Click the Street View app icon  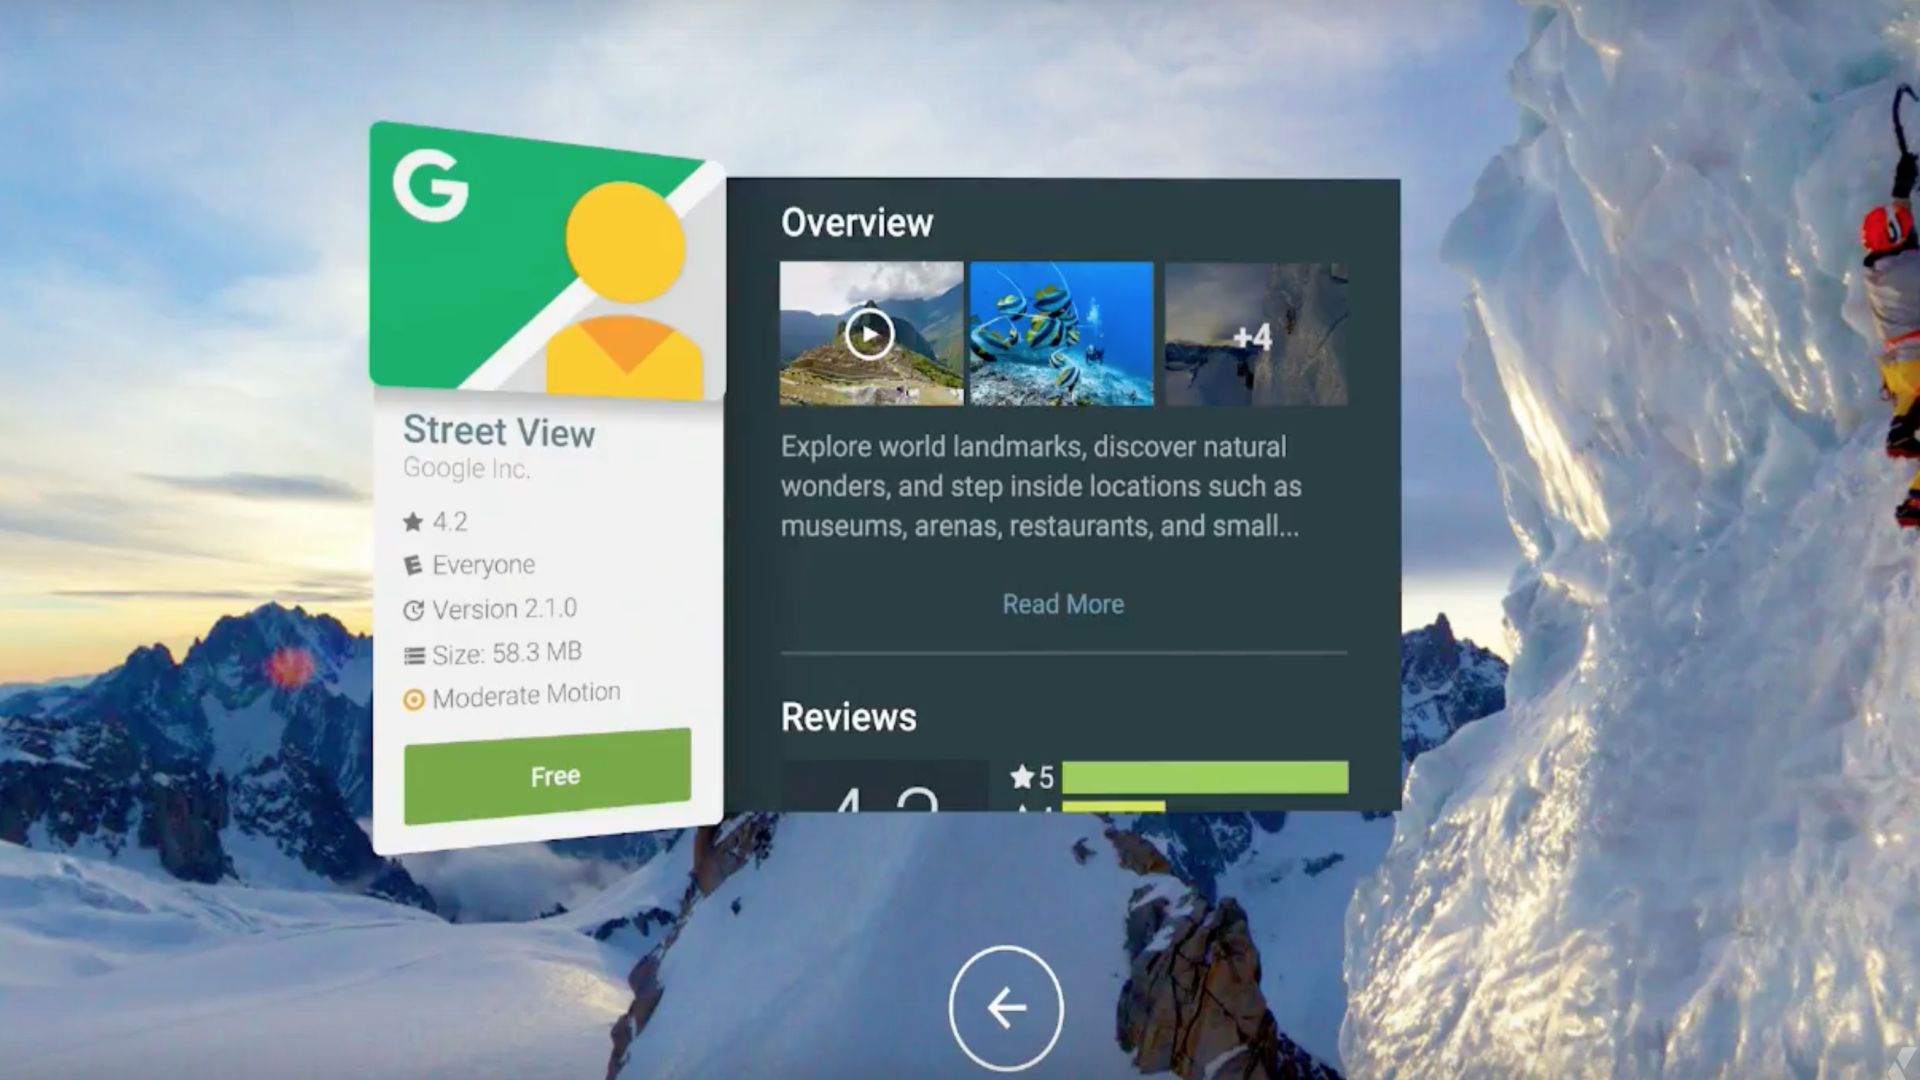[547, 262]
